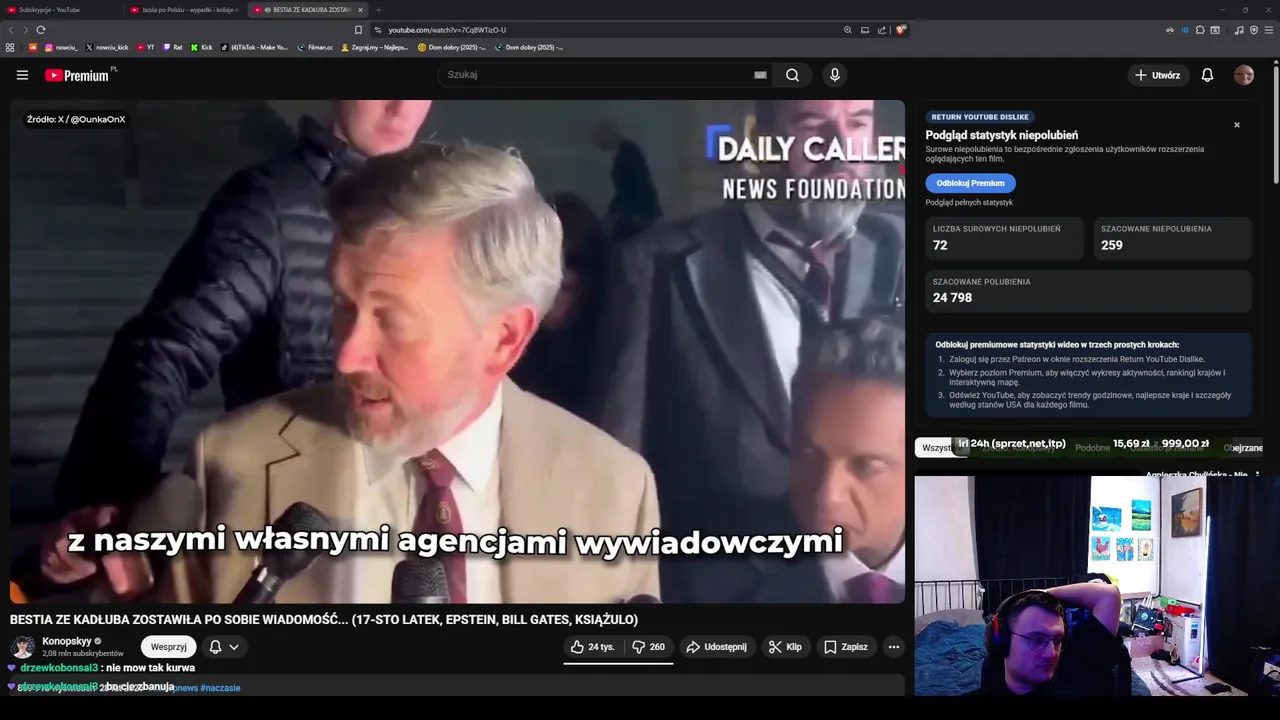Open the apps grid in bookmarks bar
Image resolution: width=1280 pixels, height=720 pixels.
pyautogui.click(x=10, y=47)
